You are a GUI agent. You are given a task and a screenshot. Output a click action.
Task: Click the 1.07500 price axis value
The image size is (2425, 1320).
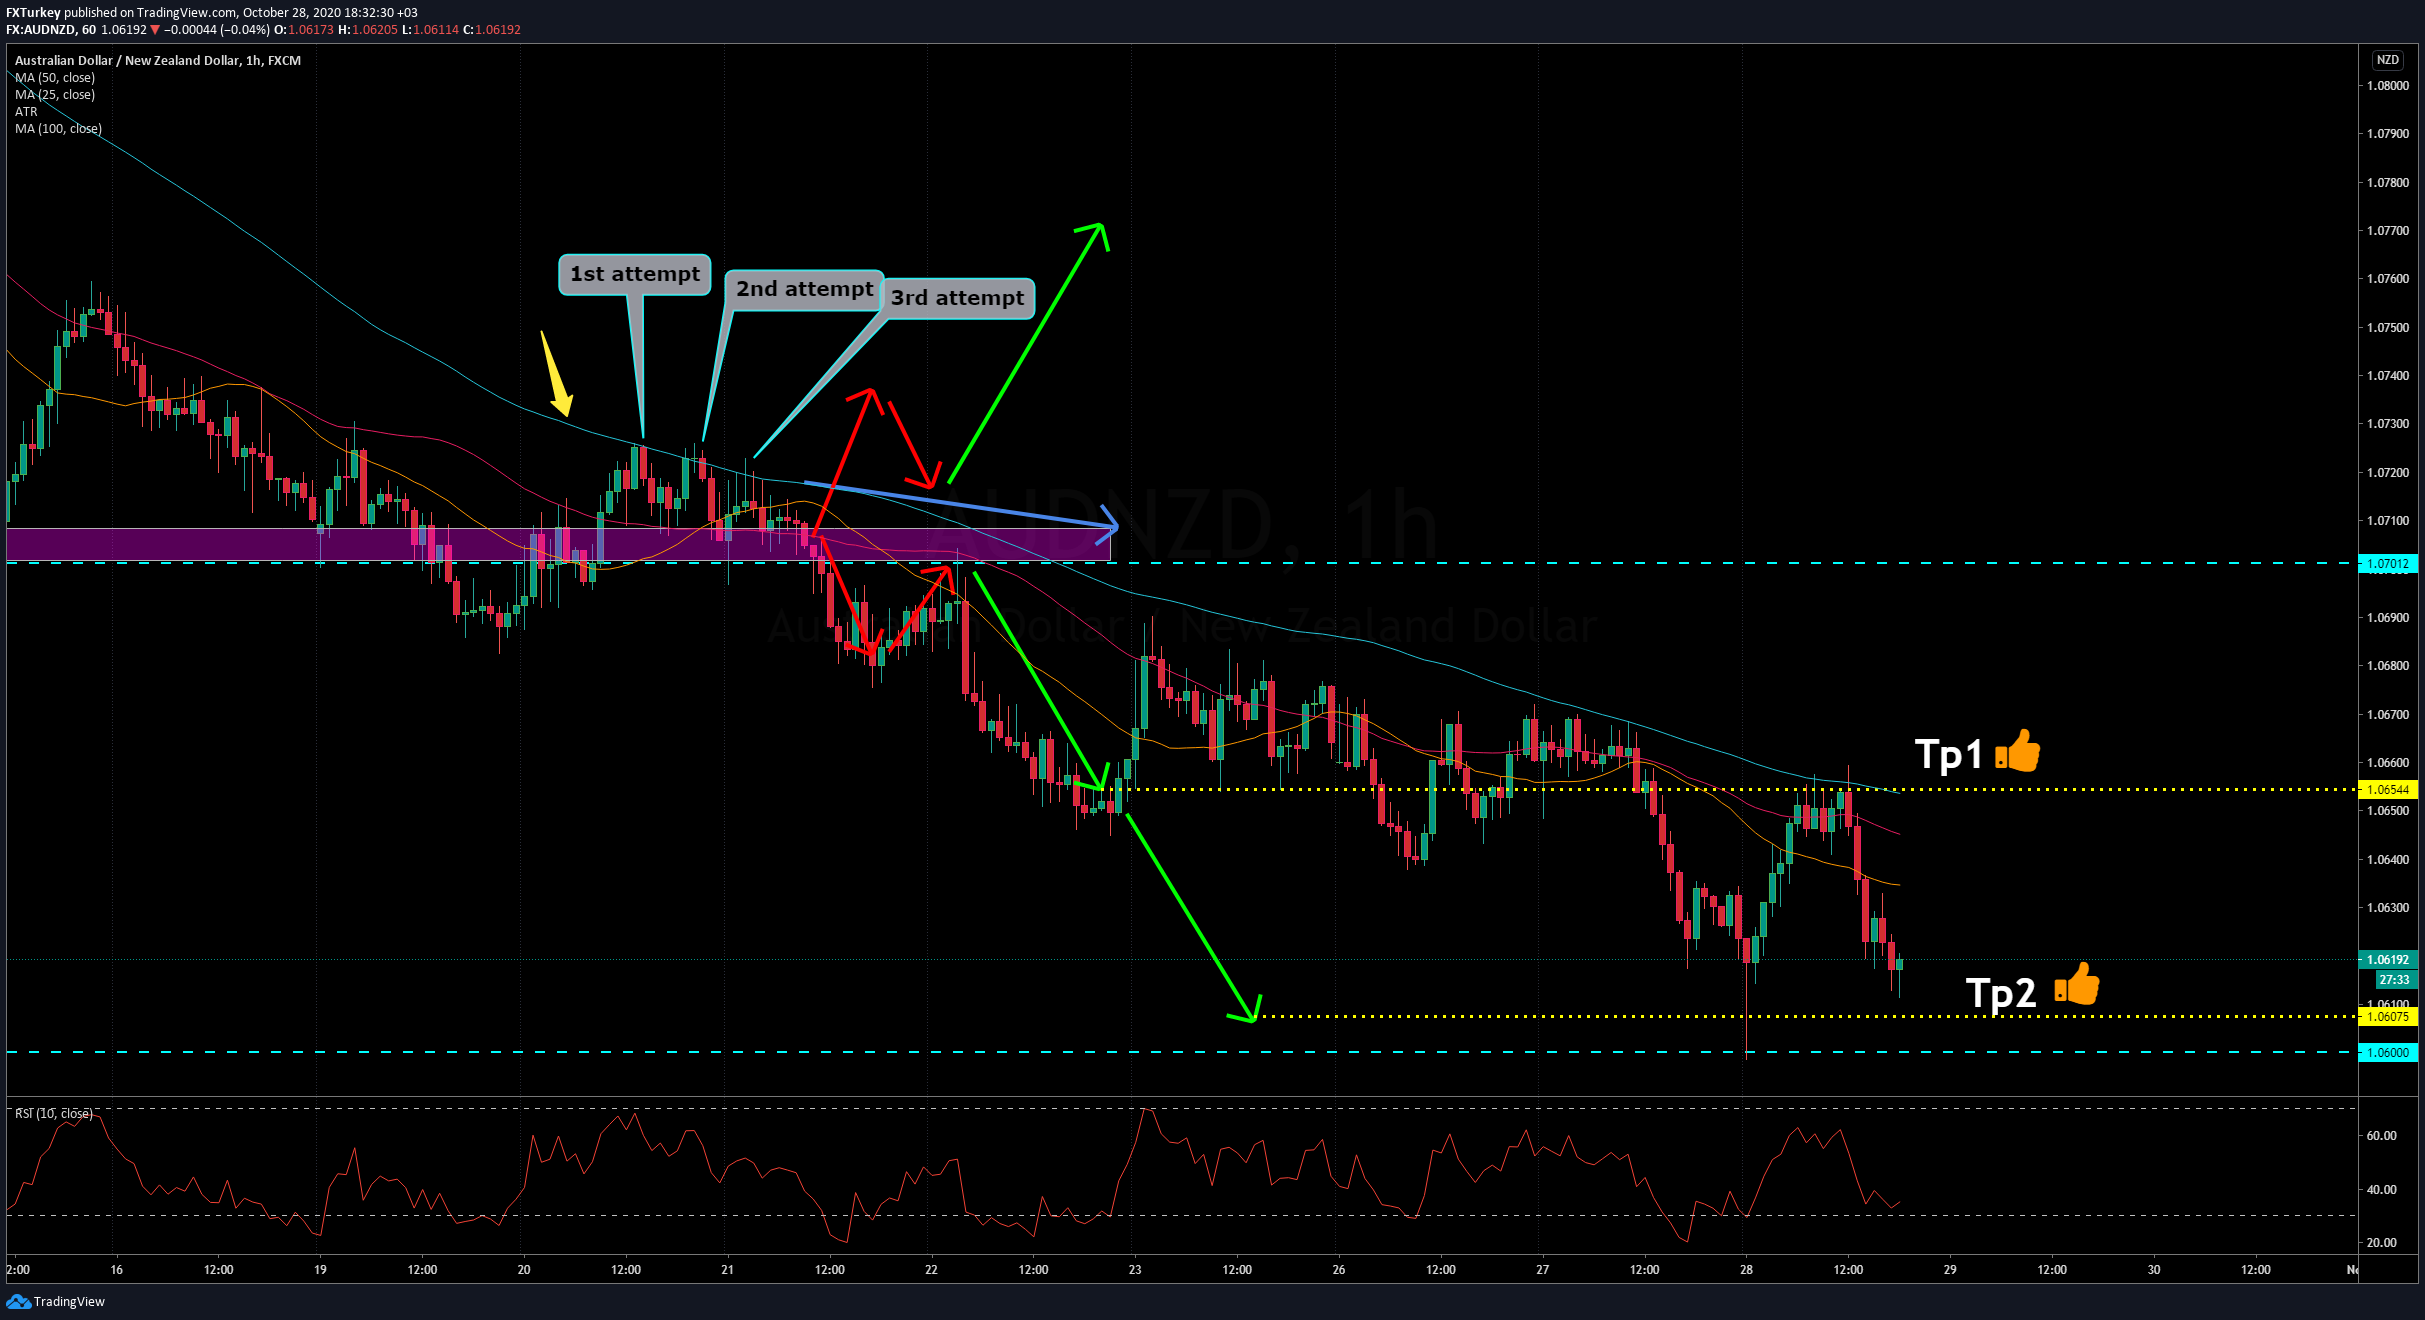tap(2388, 327)
